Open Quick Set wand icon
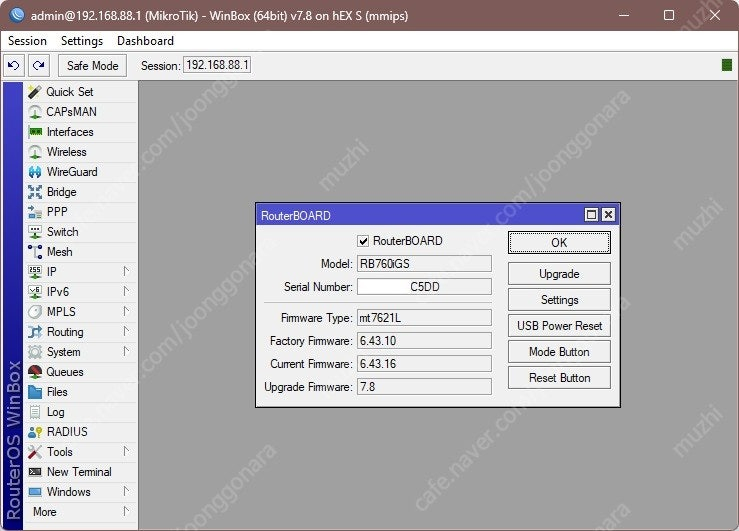The height and width of the screenshot is (531, 739). [34, 92]
